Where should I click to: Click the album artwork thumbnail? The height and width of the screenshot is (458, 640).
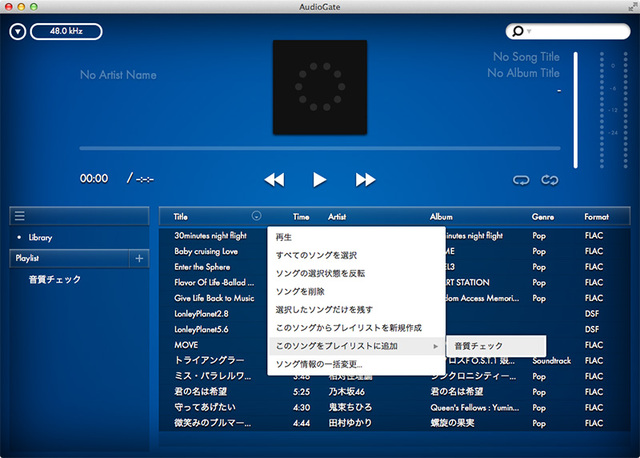coord(320,87)
